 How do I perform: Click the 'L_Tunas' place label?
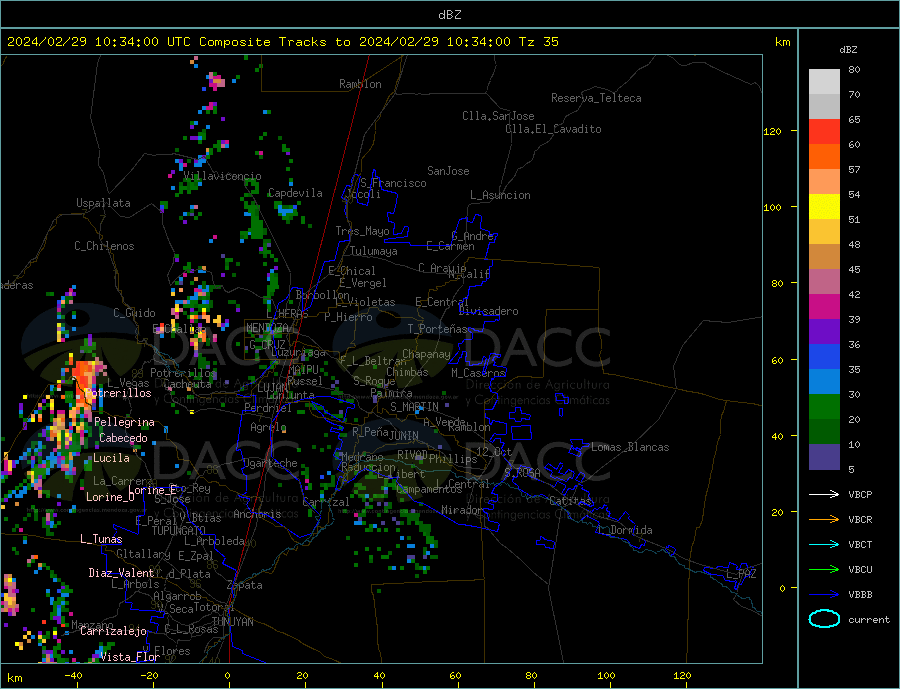[101, 539]
